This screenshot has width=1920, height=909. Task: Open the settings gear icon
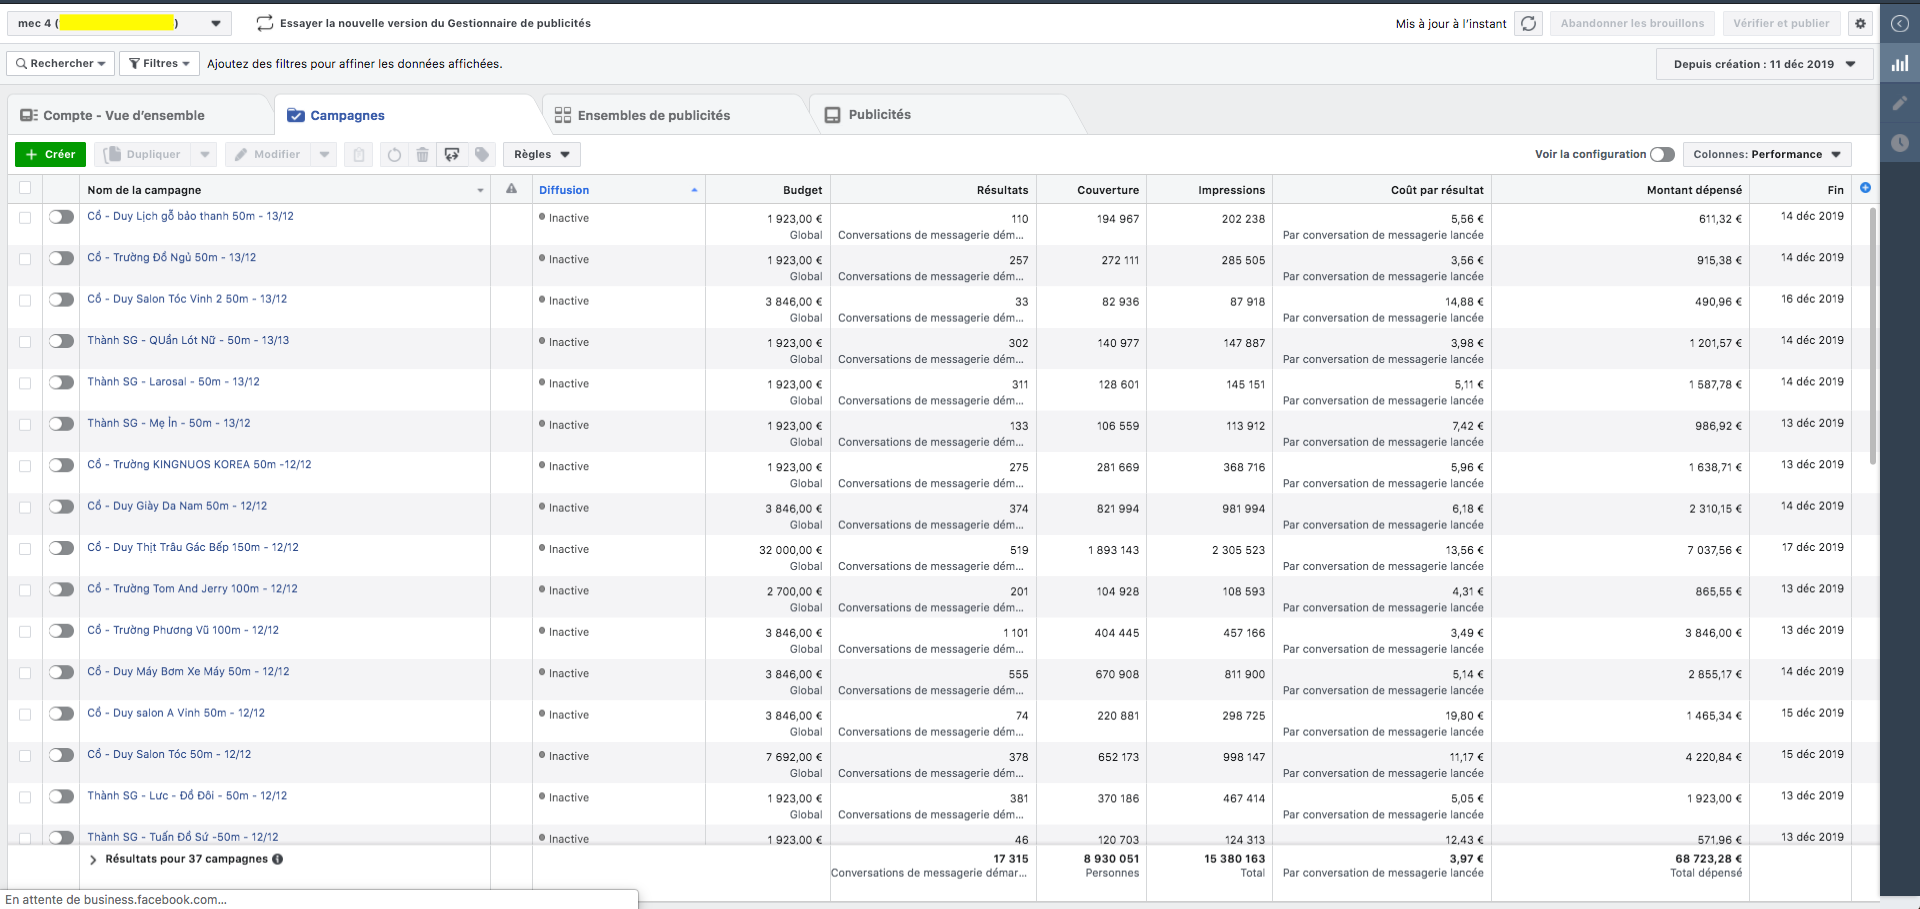(1860, 24)
